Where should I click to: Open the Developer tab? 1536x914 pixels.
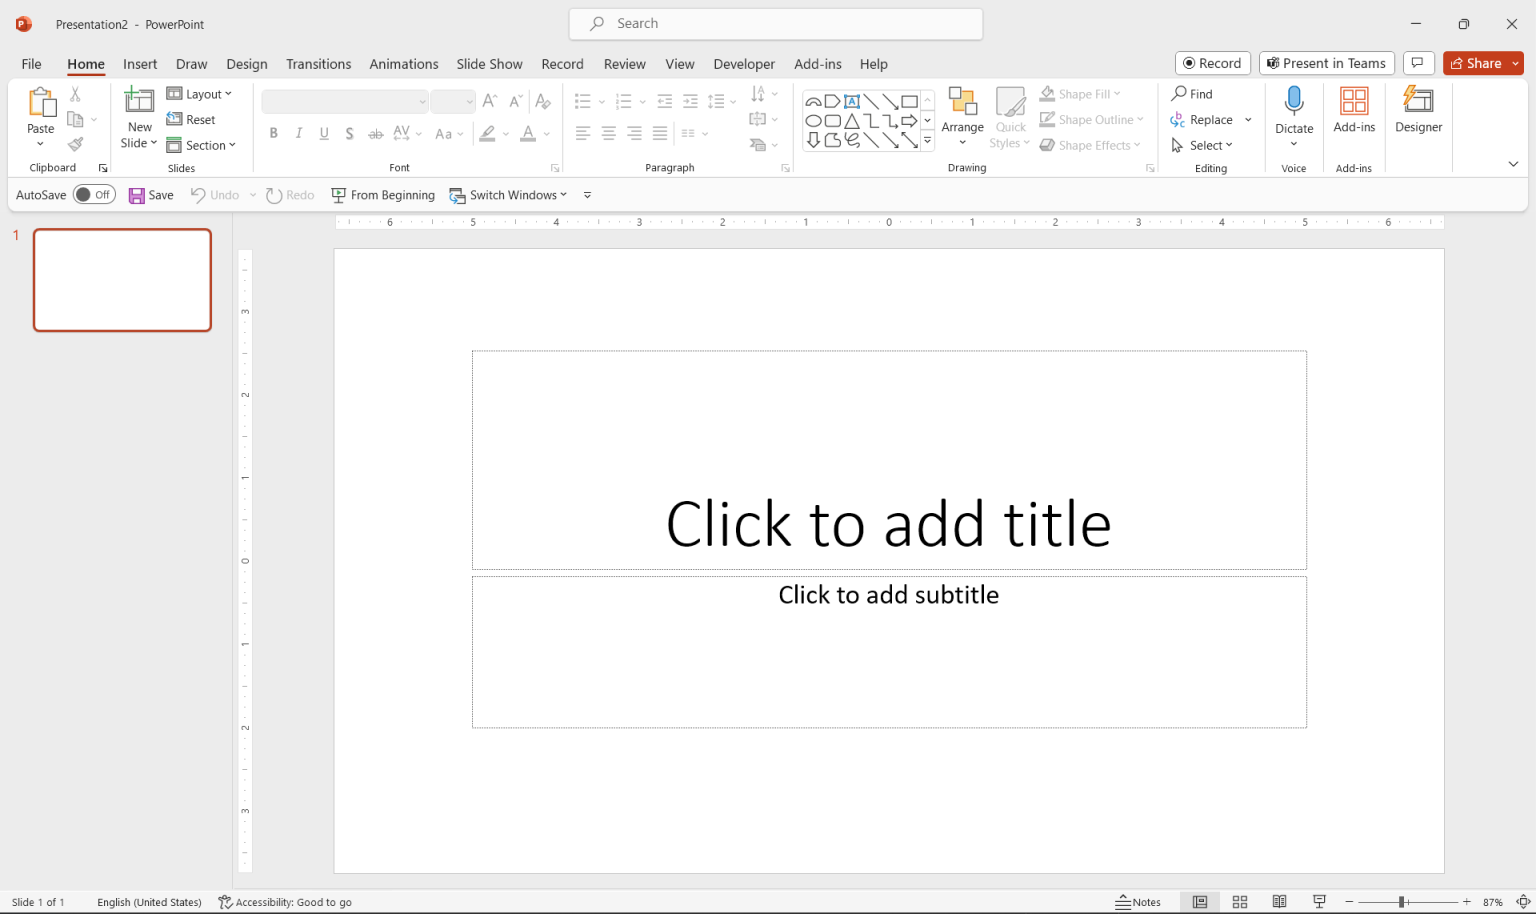click(744, 63)
